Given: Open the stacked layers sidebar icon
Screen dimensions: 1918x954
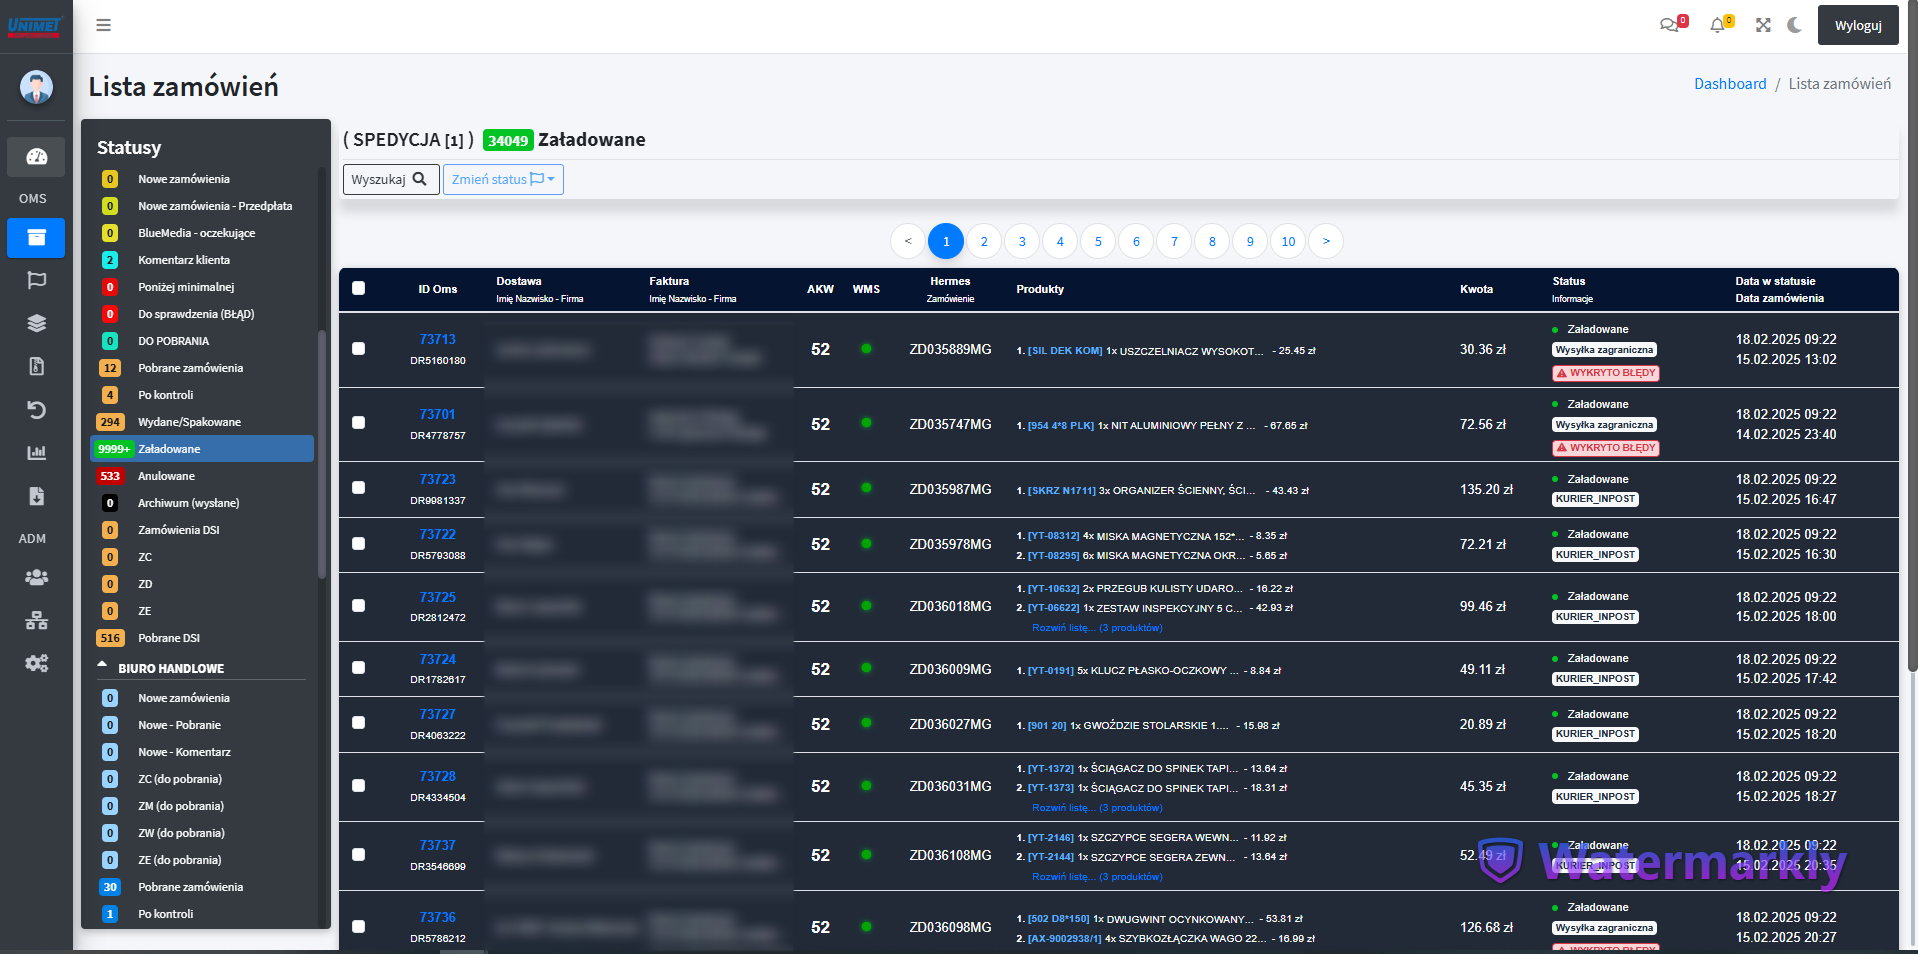Looking at the screenshot, I should 36,323.
